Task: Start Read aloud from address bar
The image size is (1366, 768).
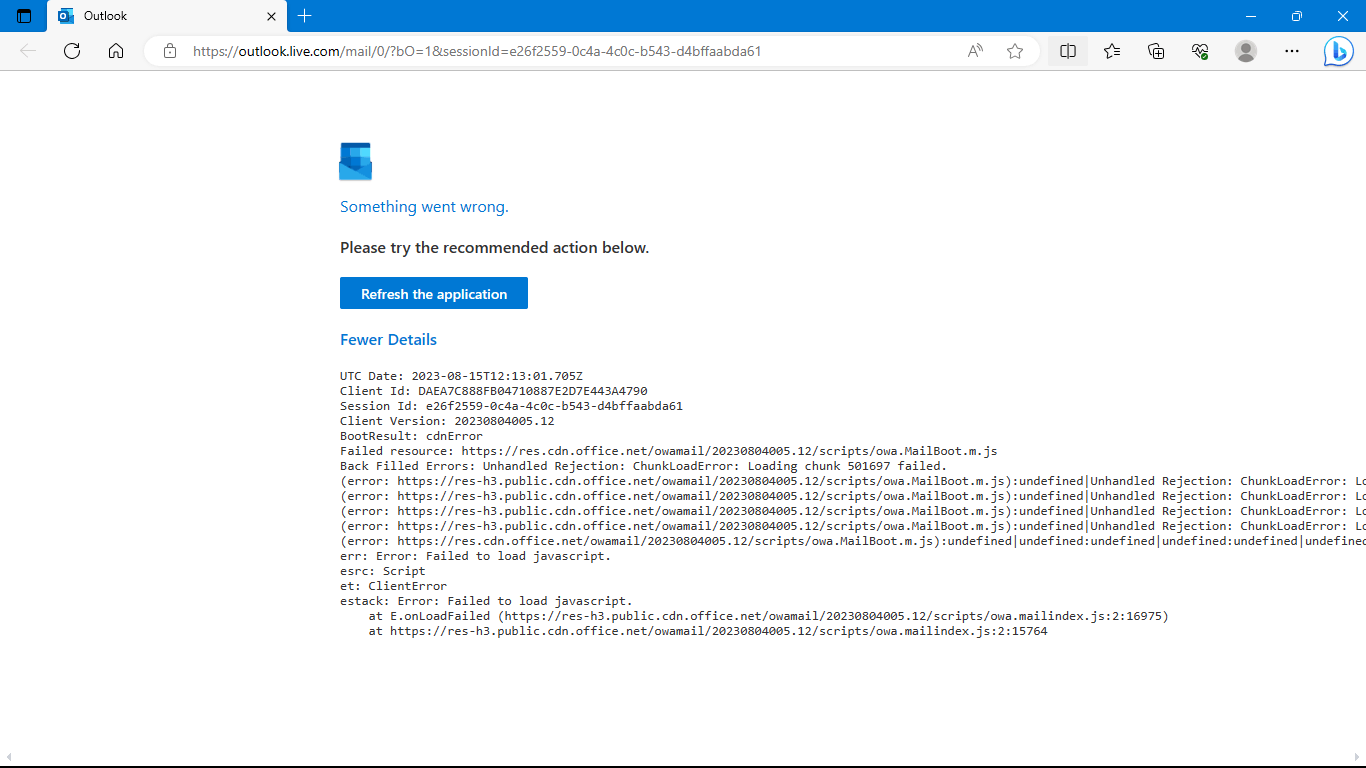Action: click(975, 51)
